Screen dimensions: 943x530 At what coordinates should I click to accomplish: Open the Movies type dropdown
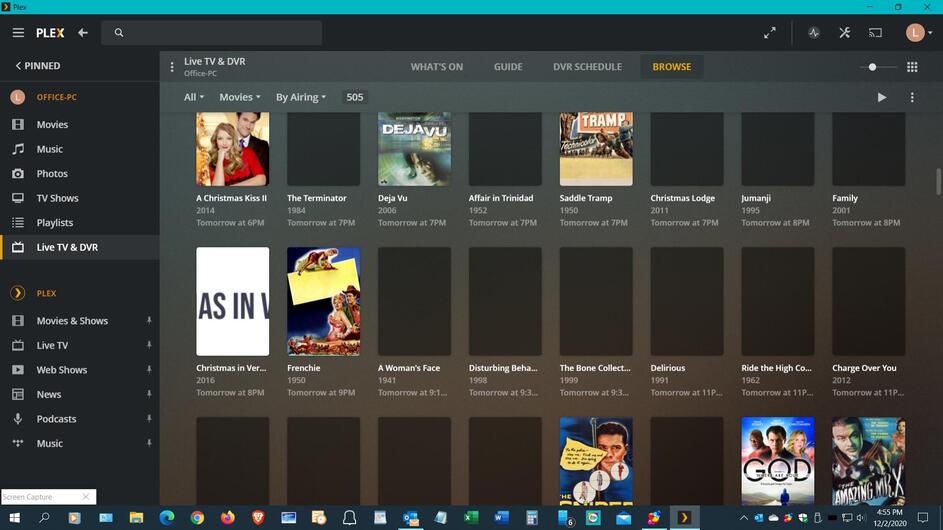tap(239, 97)
